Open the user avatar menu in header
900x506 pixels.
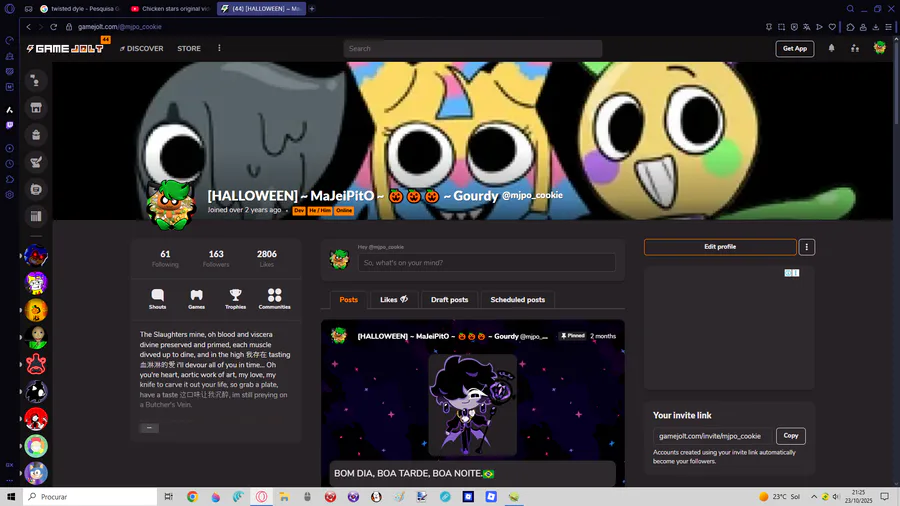coord(879,48)
